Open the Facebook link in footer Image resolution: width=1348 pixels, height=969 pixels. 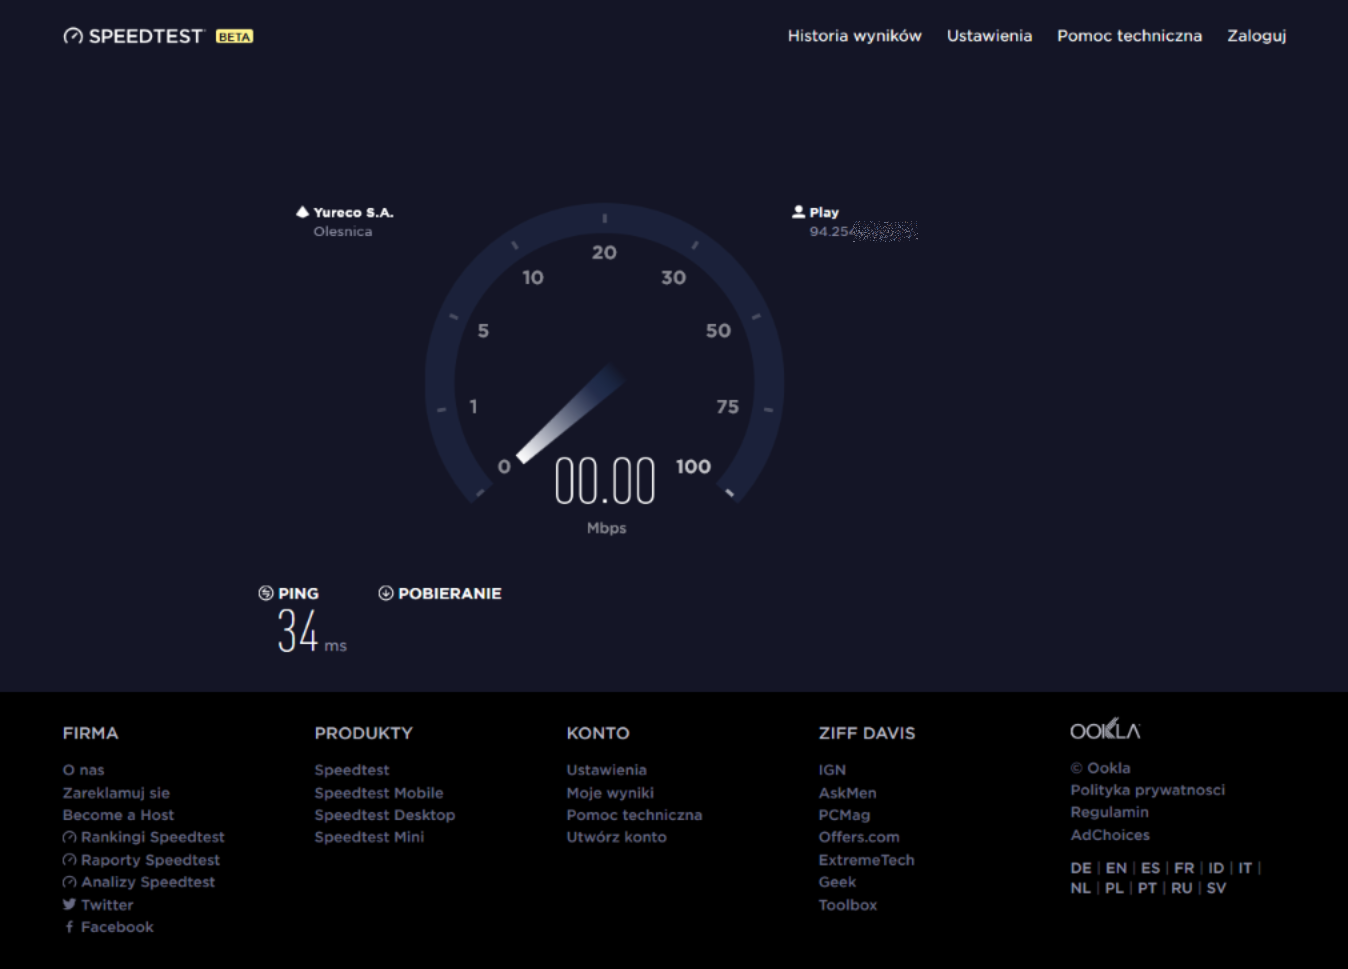click(x=116, y=927)
